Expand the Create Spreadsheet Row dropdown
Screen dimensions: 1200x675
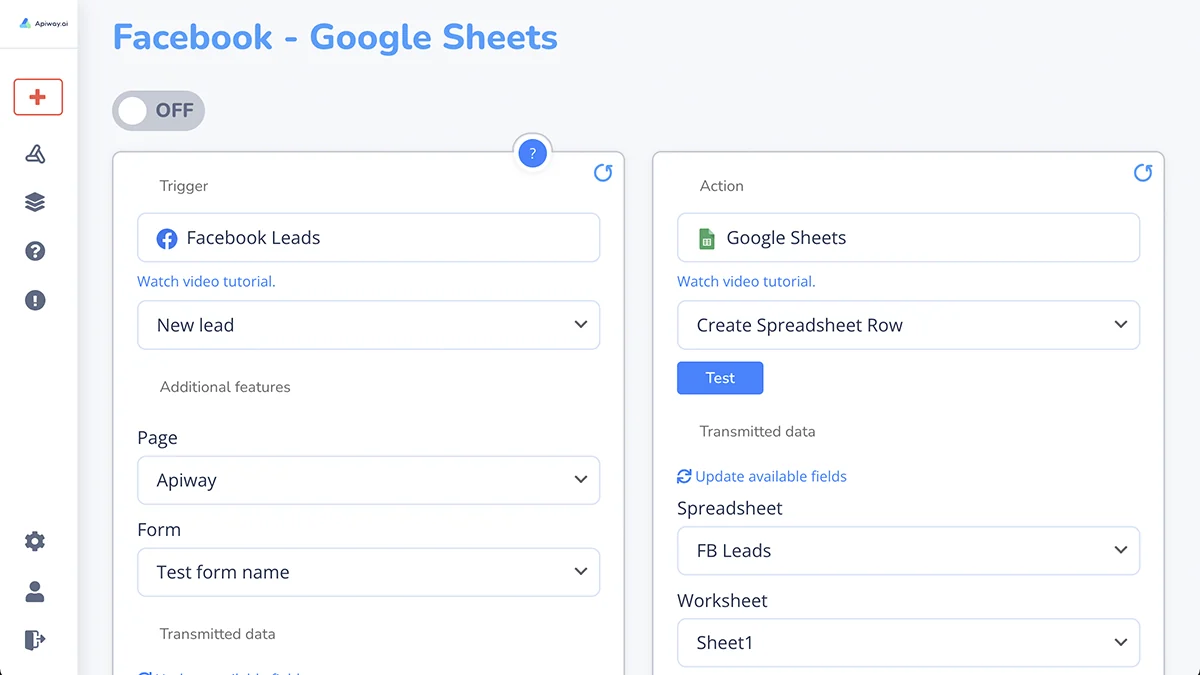(908, 325)
